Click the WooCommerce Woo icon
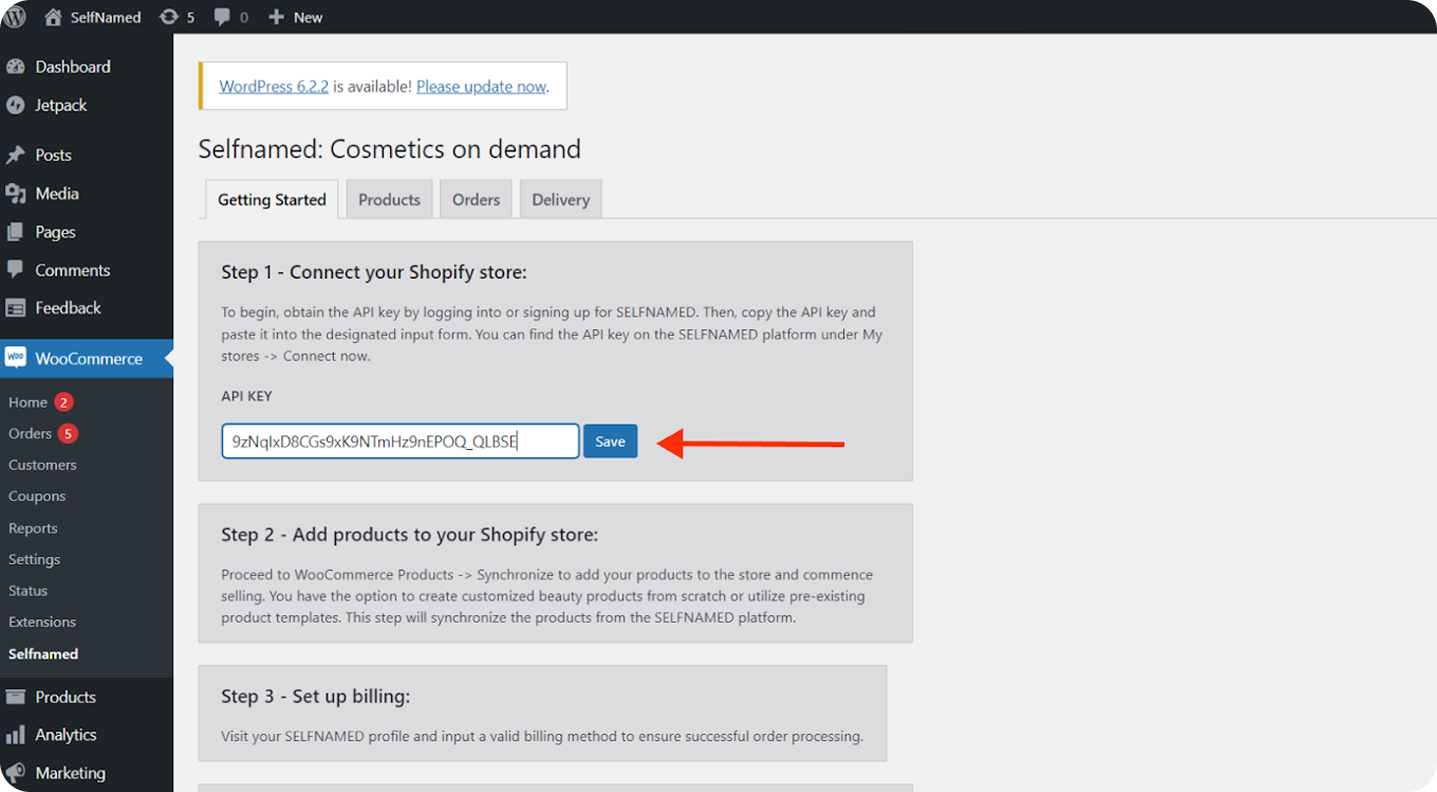Image resolution: width=1437 pixels, height=792 pixels. coord(15,358)
